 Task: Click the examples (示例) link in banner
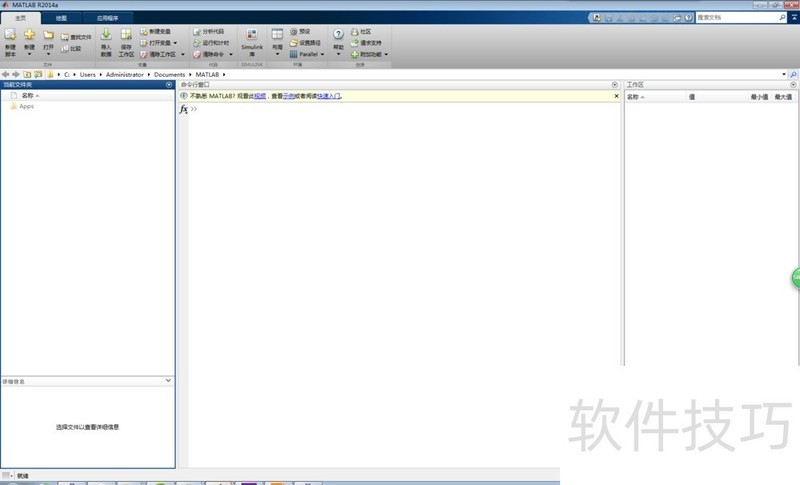pyautogui.click(x=288, y=96)
